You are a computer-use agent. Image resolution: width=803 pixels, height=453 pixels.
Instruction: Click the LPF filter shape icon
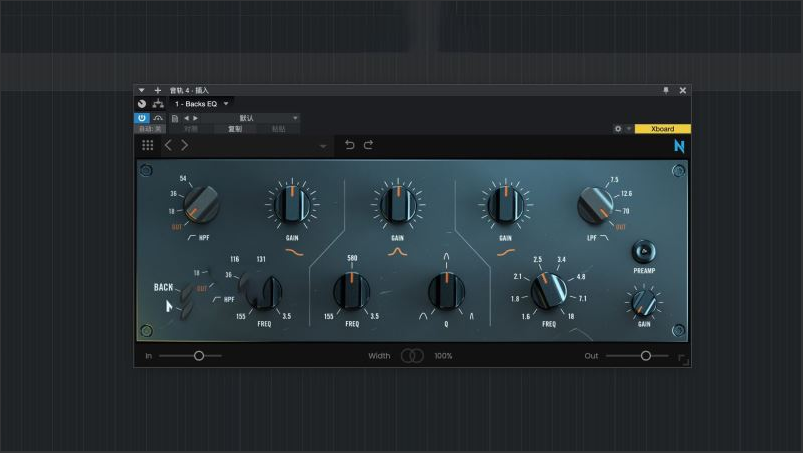coord(604,238)
